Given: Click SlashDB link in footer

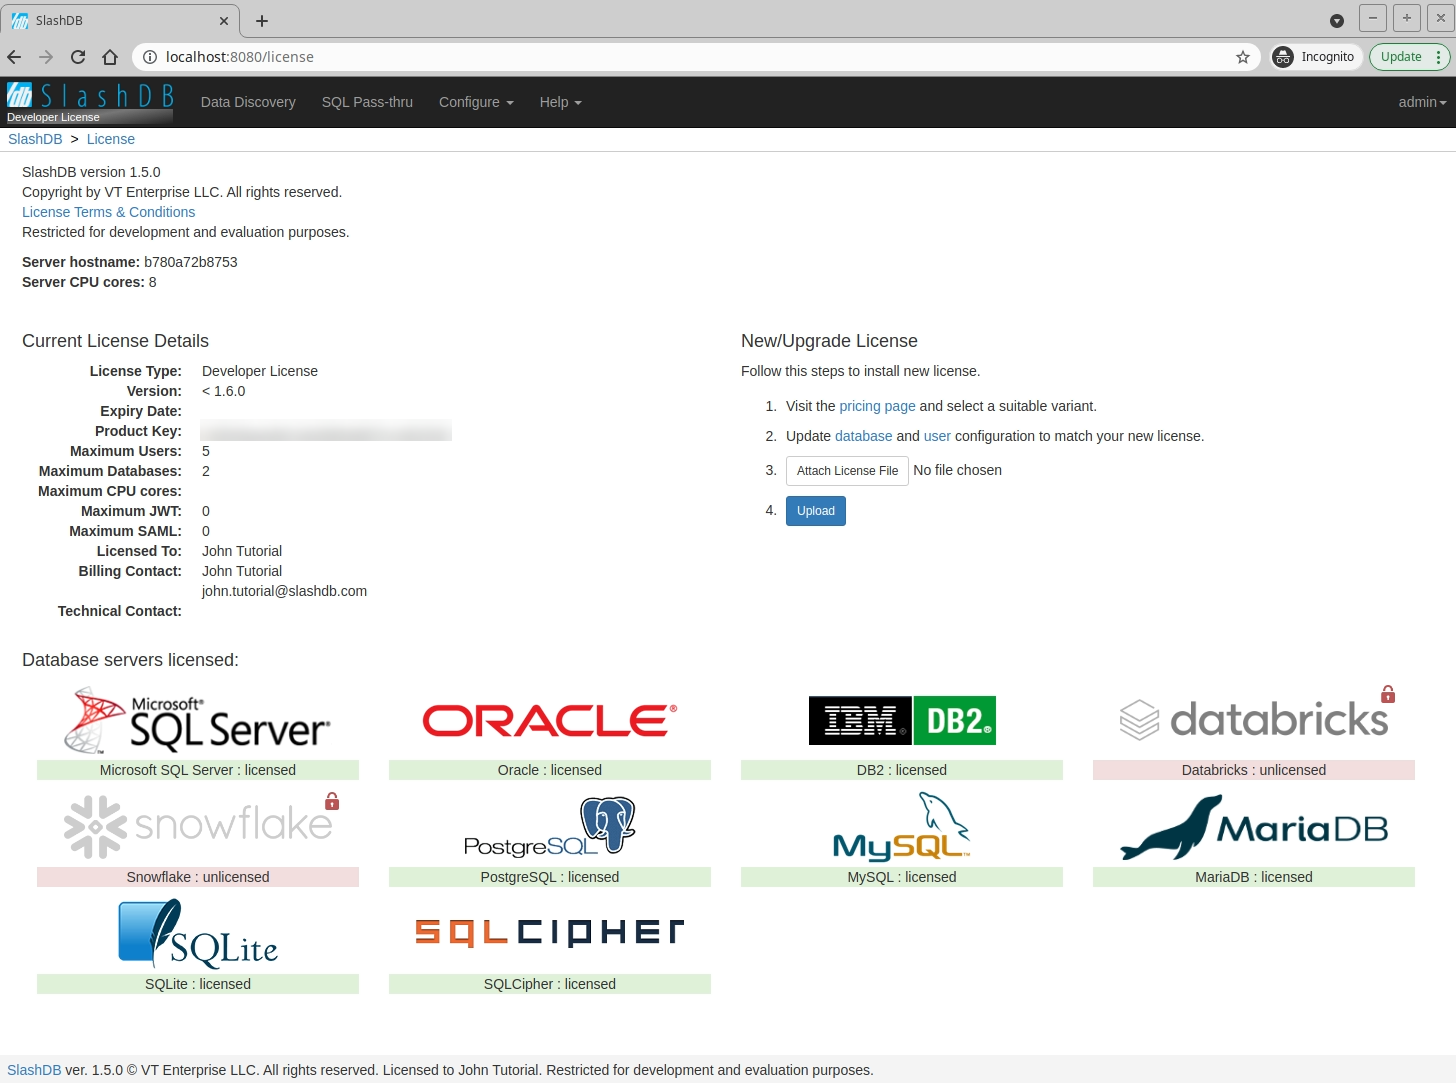Looking at the screenshot, I should [34, 1070].
